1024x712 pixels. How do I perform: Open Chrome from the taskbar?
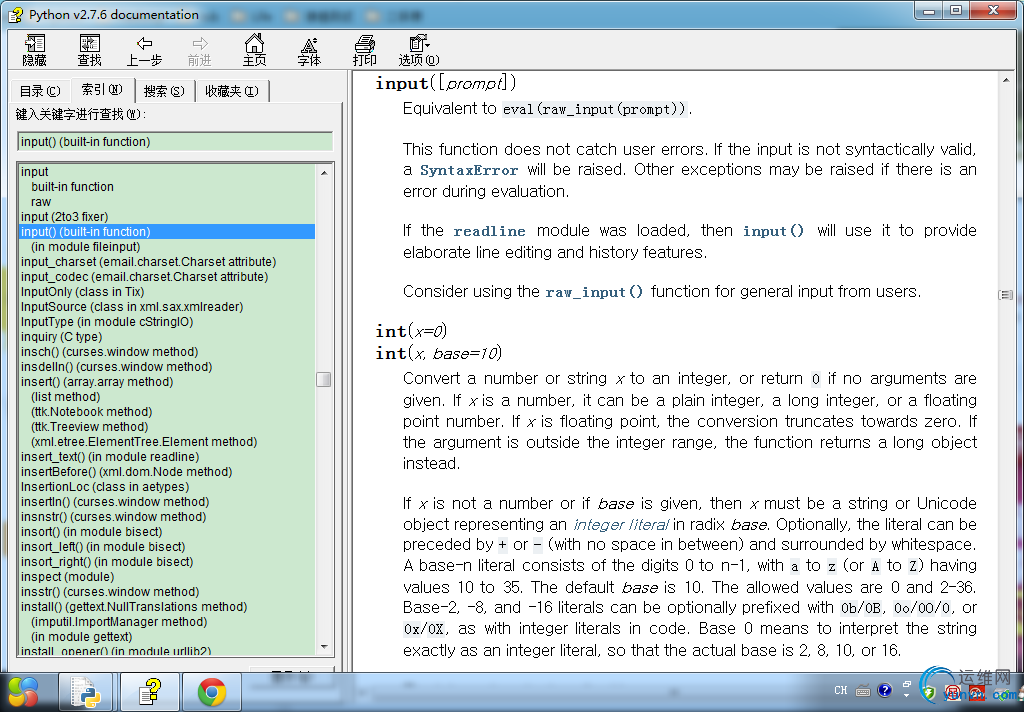212,692
